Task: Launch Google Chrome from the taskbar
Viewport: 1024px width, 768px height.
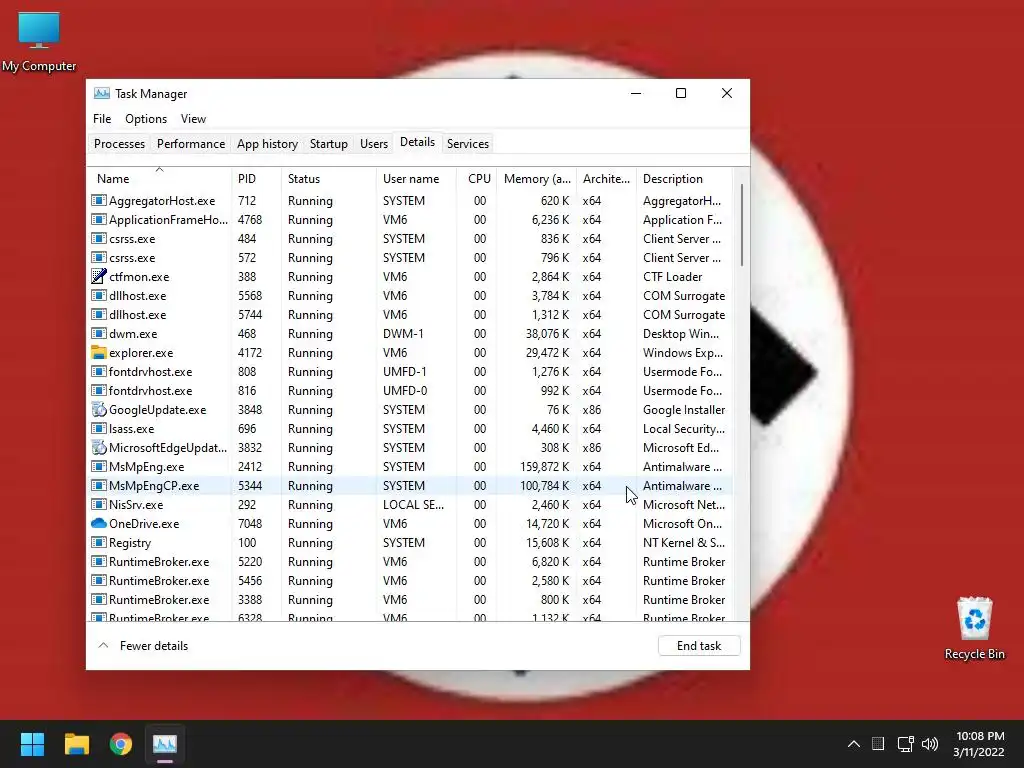Action: pos(121,744)
